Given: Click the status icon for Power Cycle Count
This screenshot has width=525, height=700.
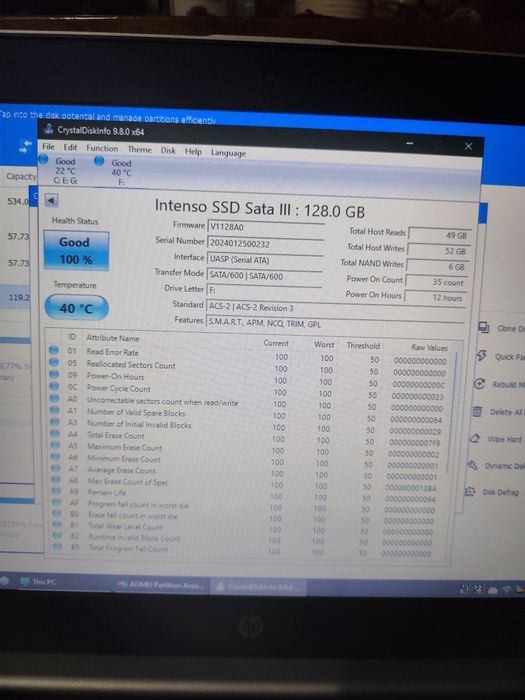Looking at the screenshot, I should pos(54,386).
